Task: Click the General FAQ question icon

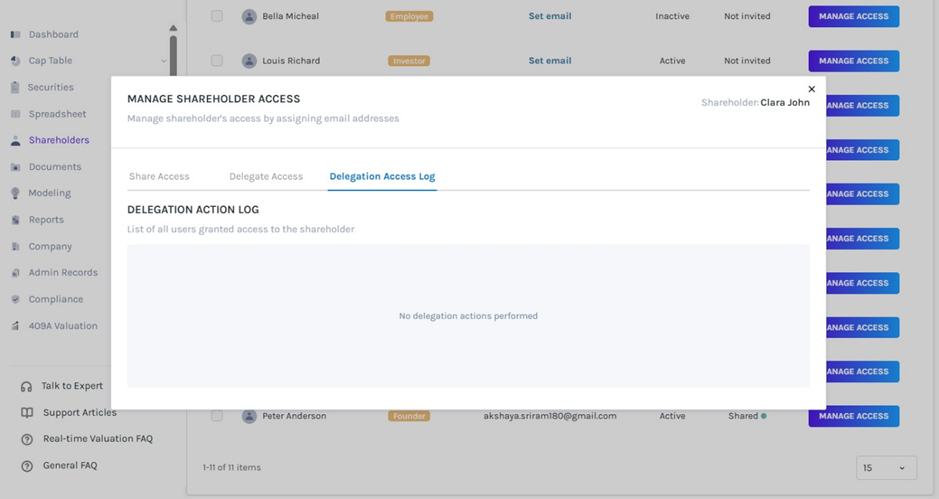Action: click(x=27, y=465)
